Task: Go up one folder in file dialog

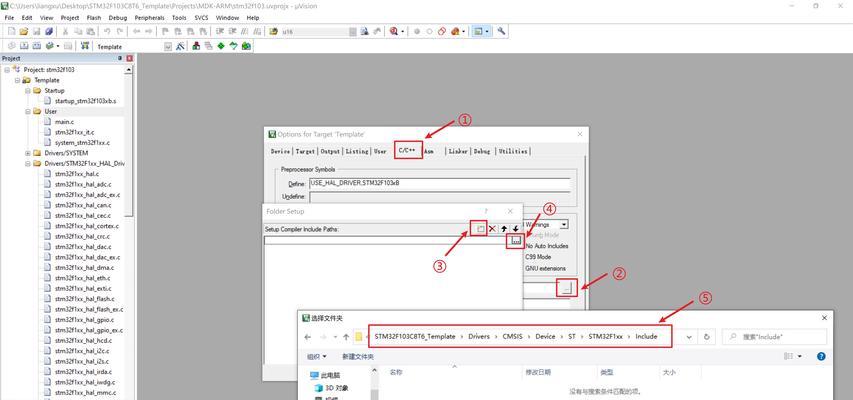Action: tap(346, 337)
